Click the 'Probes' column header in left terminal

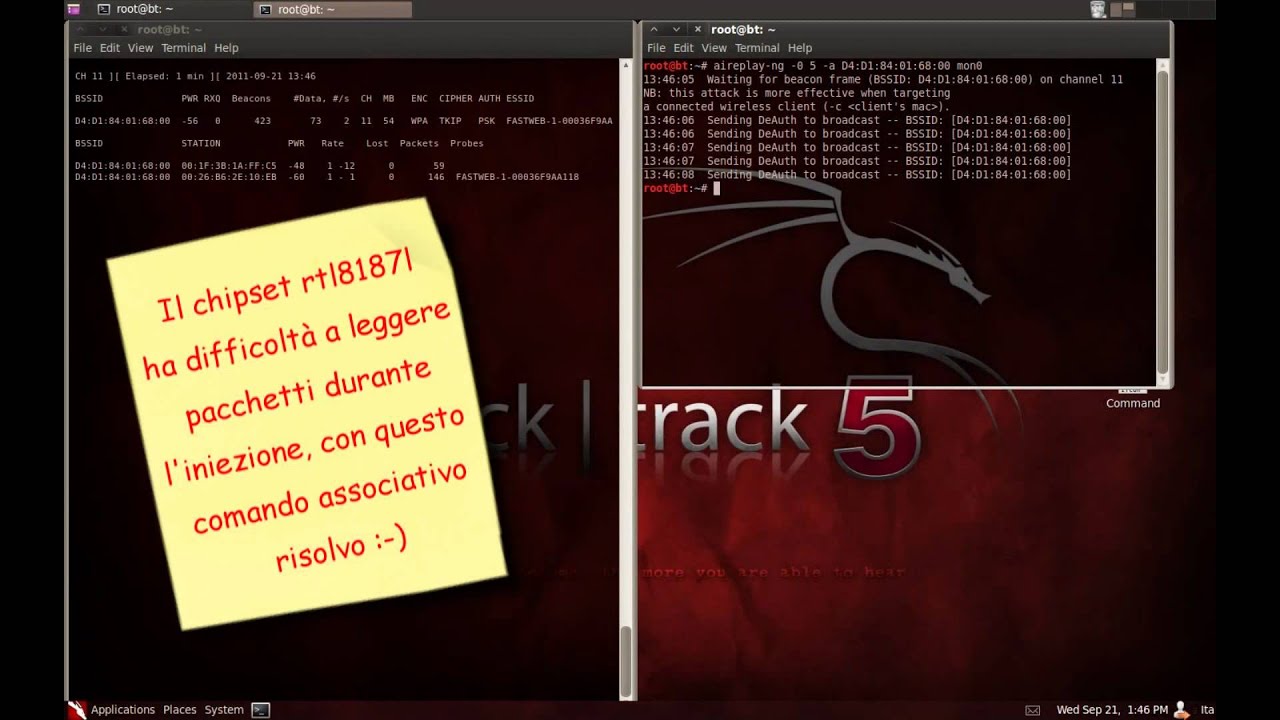pos(467,144)
